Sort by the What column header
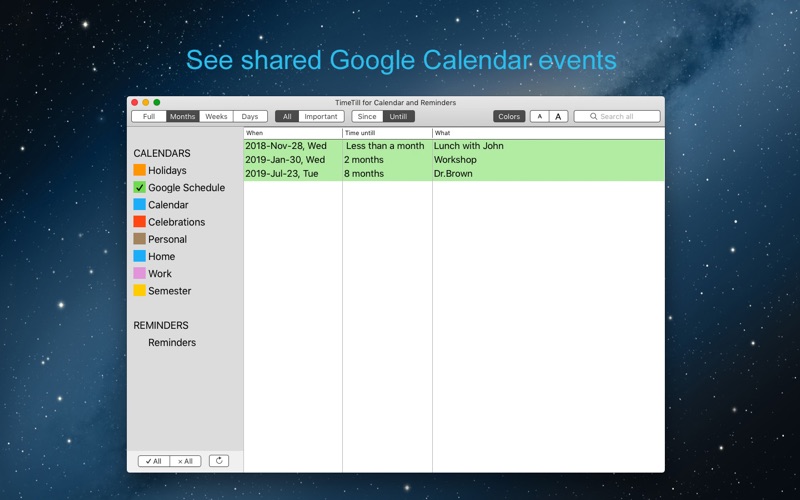800x500 pixels. pyautogui.click(x=548, y=133)
